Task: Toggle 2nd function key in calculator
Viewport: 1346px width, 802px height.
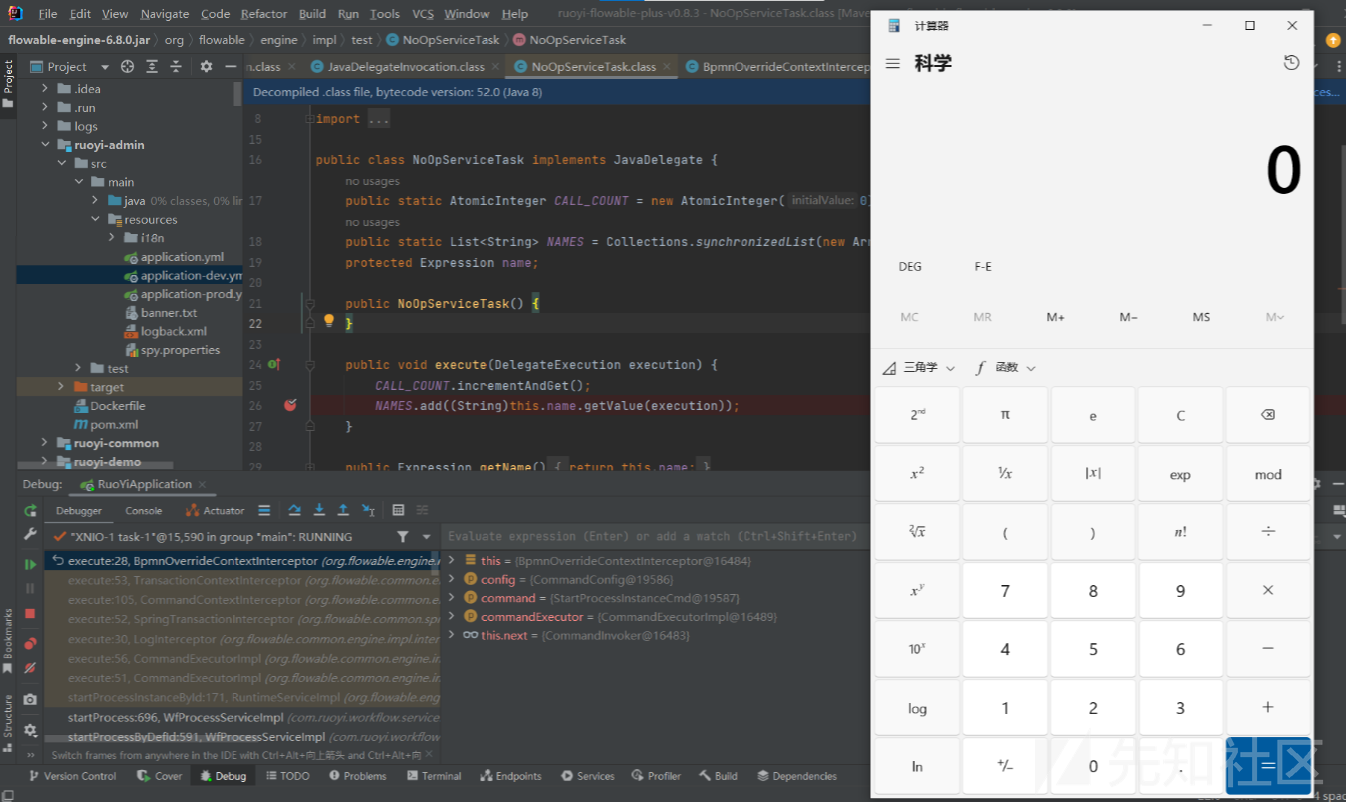Action: coord(917,415)
